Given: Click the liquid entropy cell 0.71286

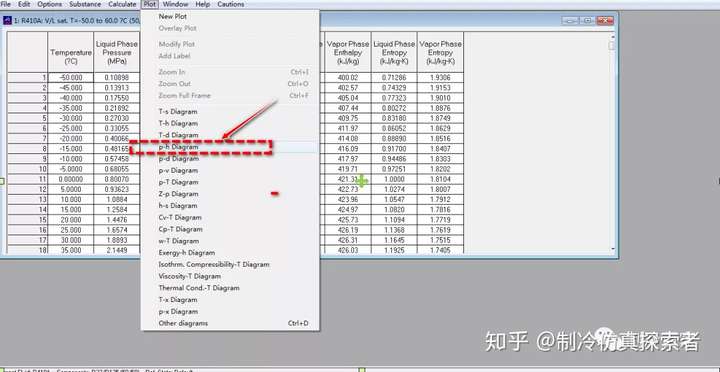Looking at the screenshot, I should click(x=394, y=78).
